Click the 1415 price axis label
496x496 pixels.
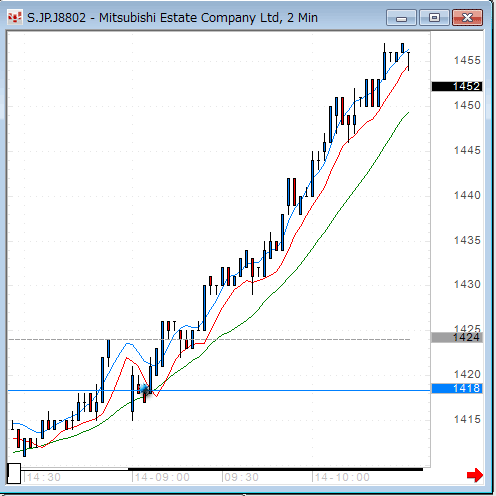[x=467, y=419]
